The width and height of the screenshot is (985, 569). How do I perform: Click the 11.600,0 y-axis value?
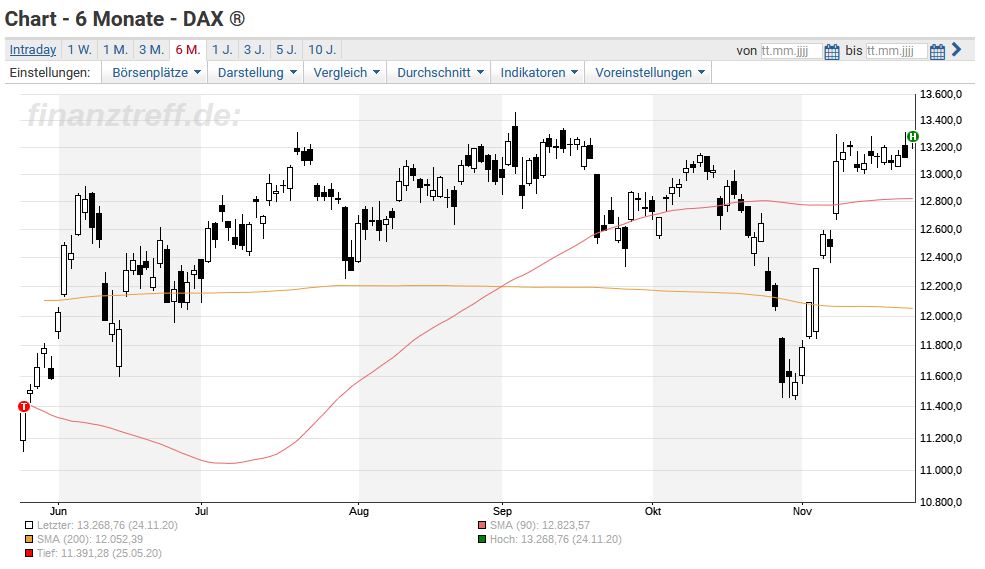tap(940, 376)
